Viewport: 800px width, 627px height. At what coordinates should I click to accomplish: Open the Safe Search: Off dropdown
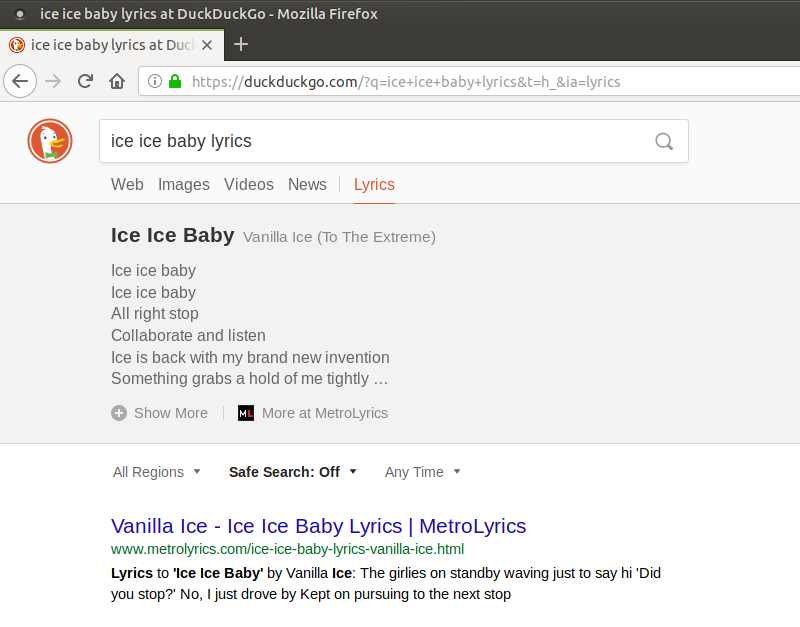[x=292, y=472]
